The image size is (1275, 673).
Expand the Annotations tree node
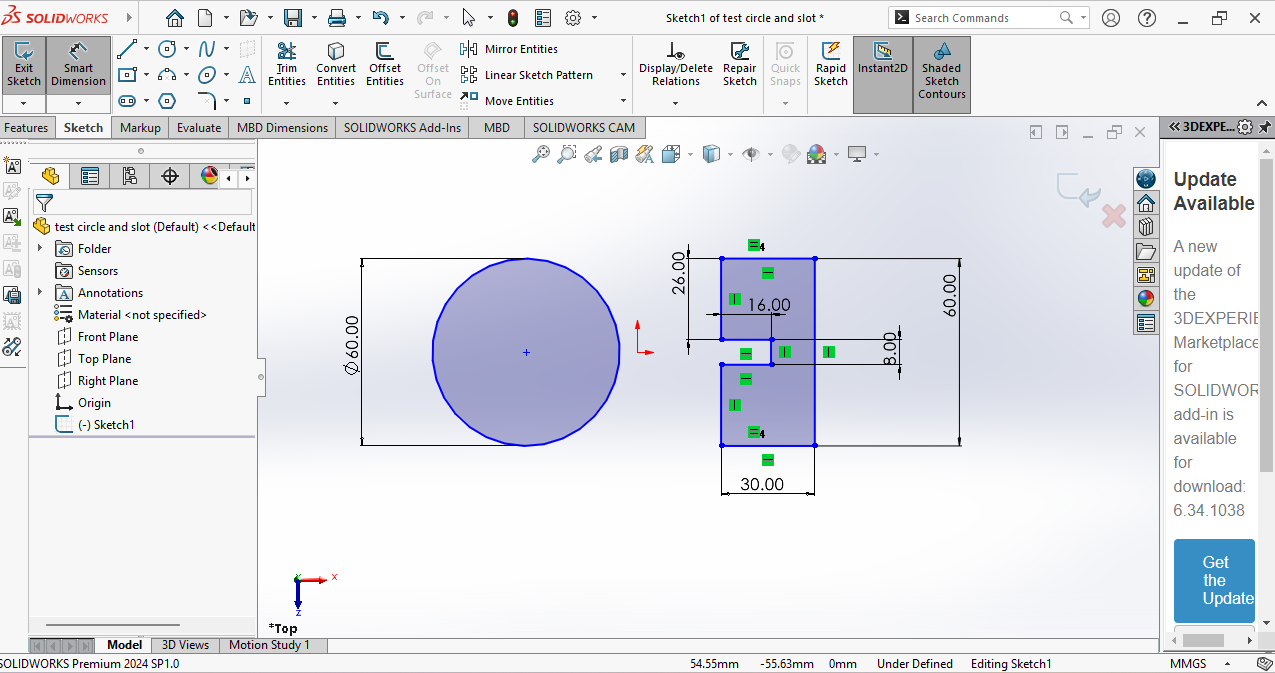click(x=40, y=292)
